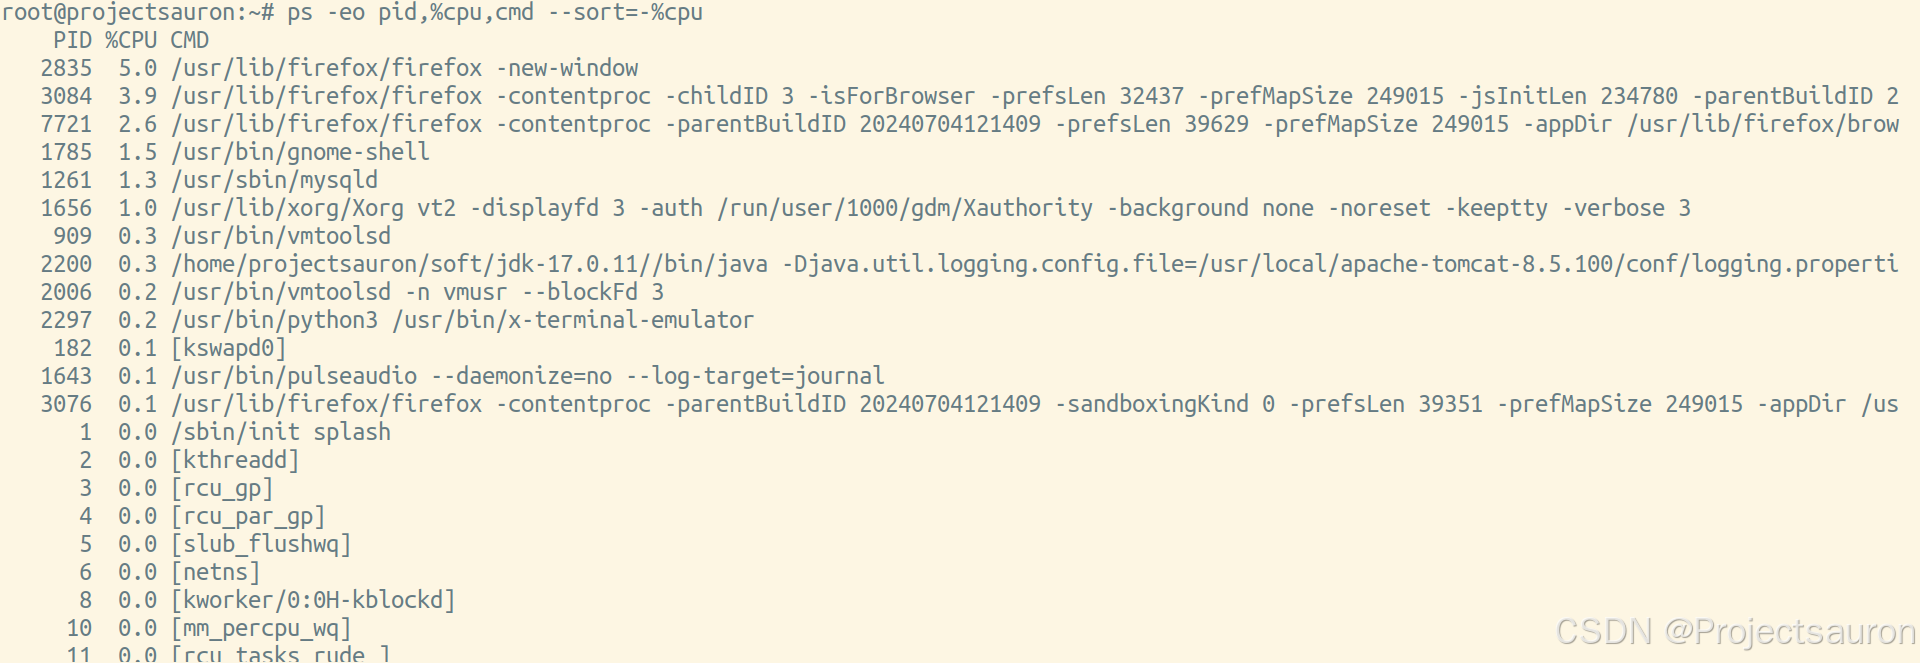Click the %CPU column header
The height and width of the screenshot is (663, 1920).
[x=131, y=40]
